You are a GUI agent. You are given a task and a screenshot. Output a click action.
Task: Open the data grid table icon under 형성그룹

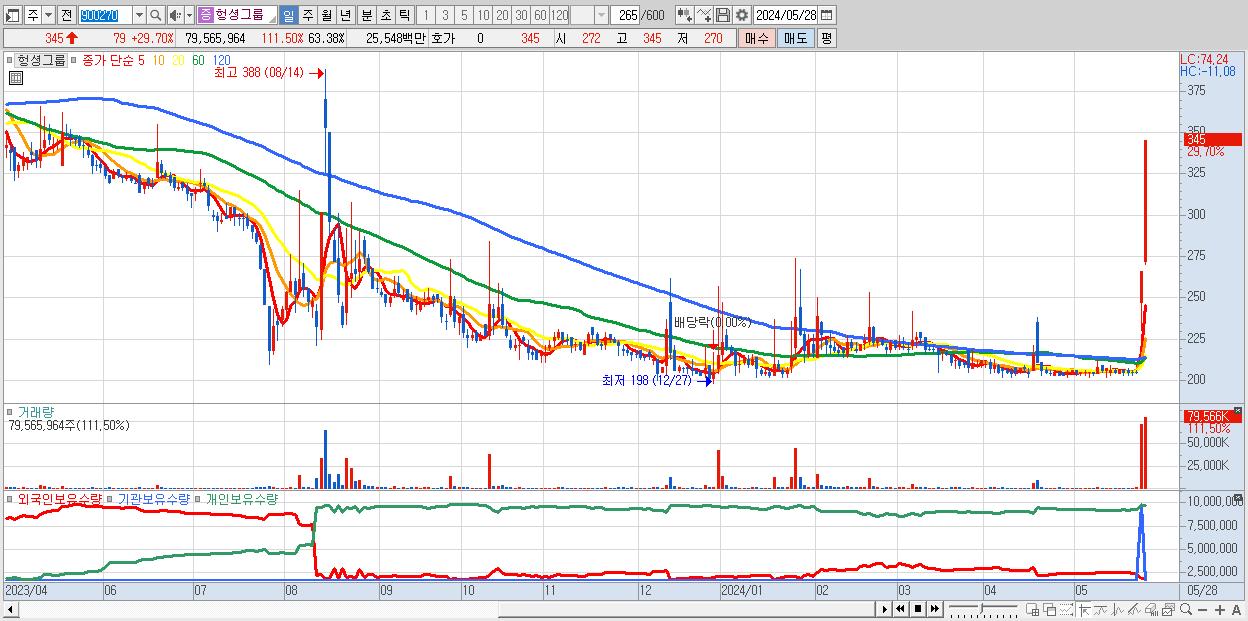click(x=16, y=77)
